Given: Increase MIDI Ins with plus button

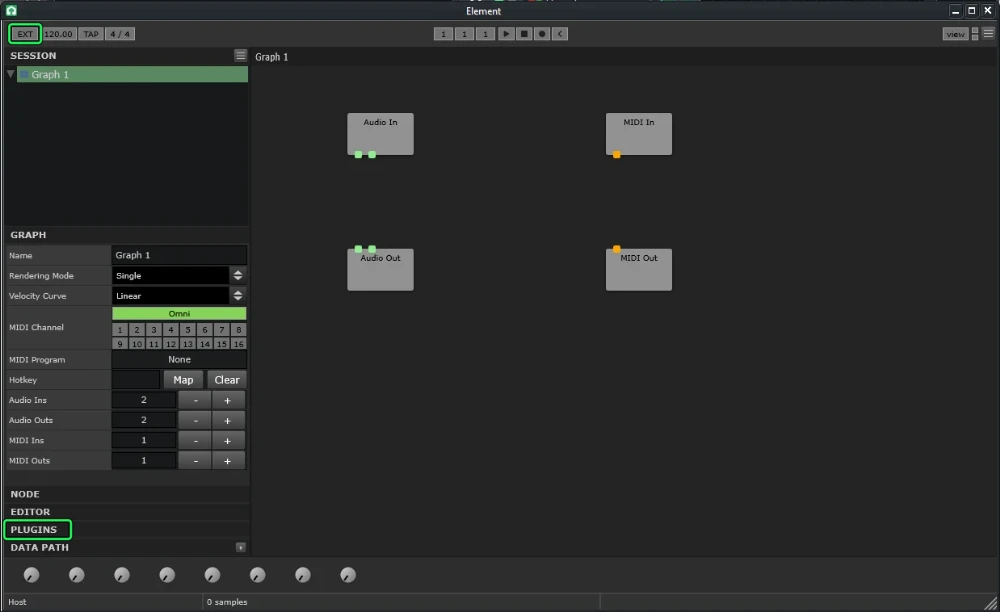Looking at the screenshot, I should tap(227, 441).
